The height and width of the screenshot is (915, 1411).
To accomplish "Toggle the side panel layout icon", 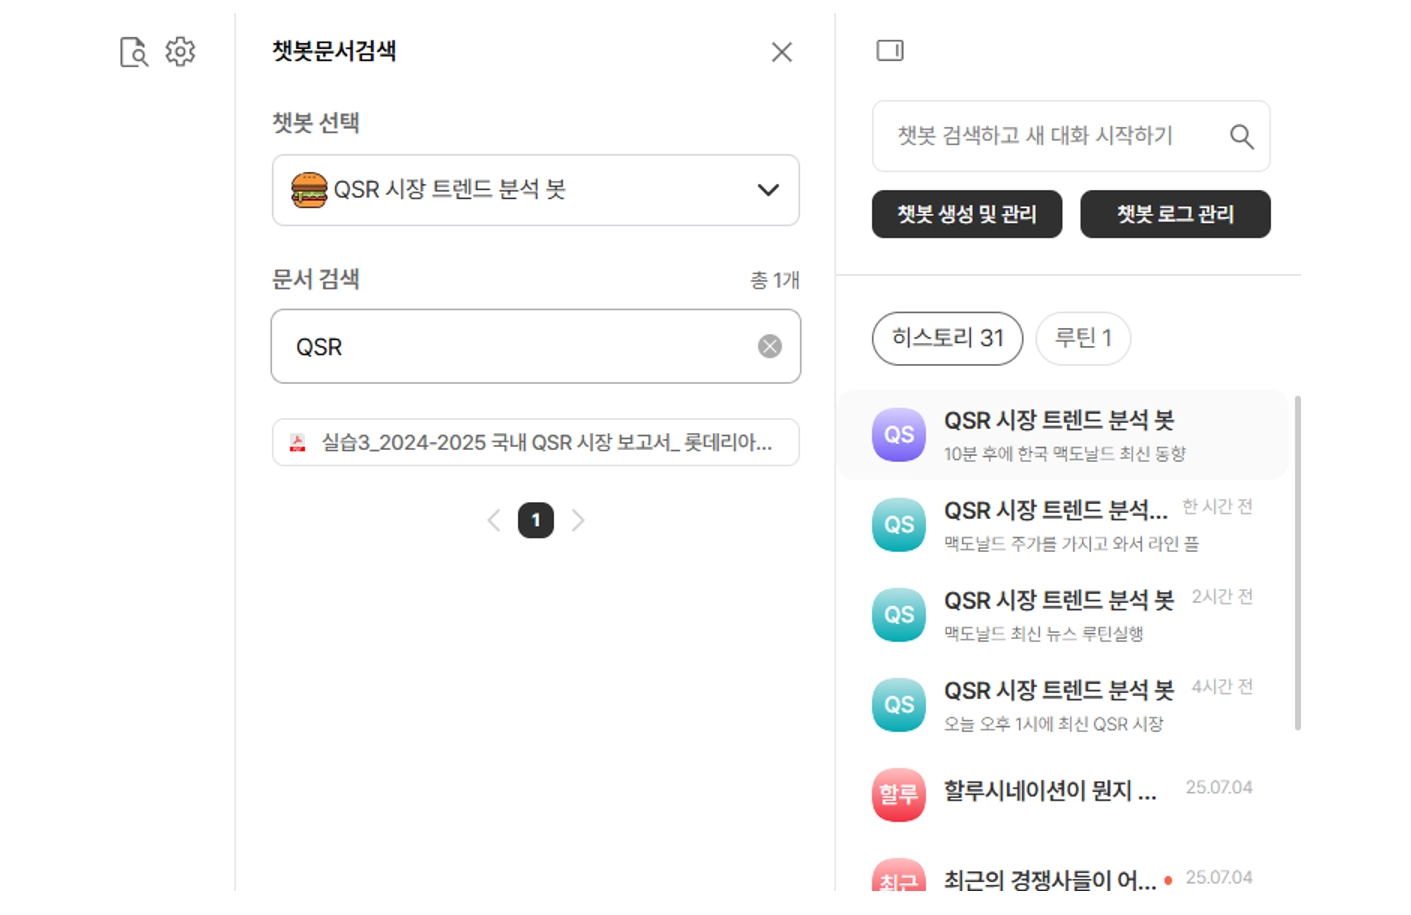I will [x=889, y=50].
